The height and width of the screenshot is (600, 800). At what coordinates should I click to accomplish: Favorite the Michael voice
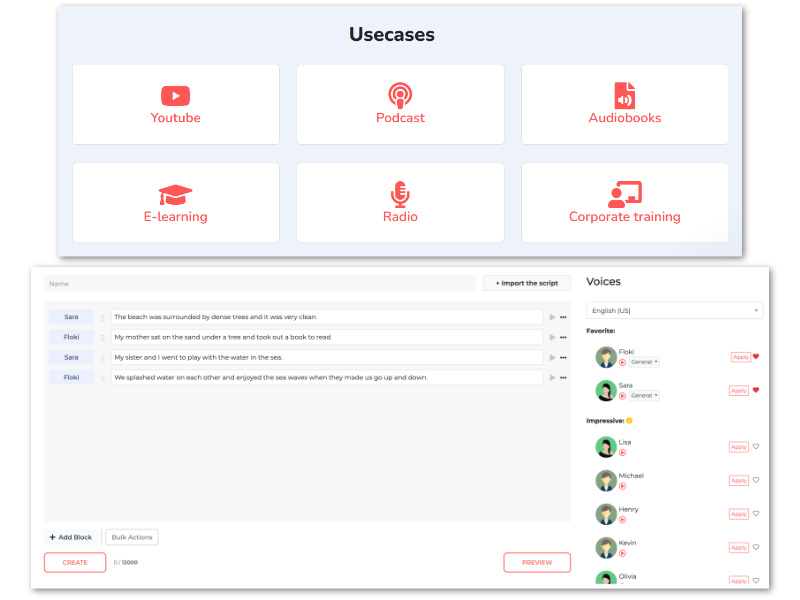(756, 480)
